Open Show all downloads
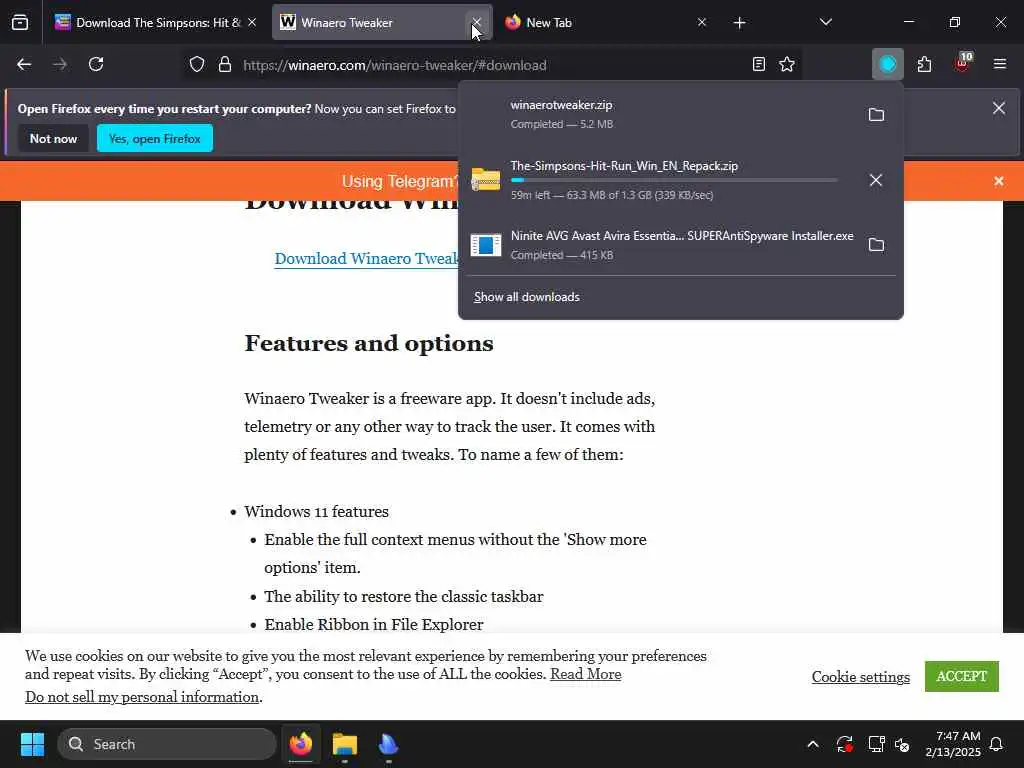 click(x=526, y=297)
